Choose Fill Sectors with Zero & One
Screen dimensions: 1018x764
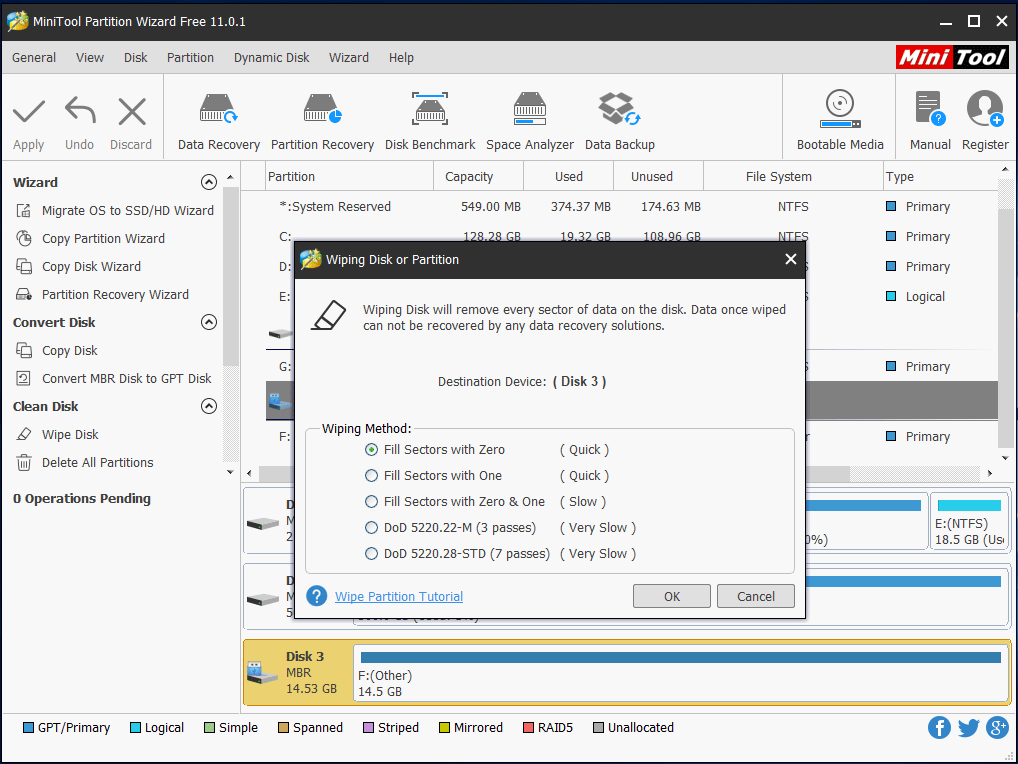click(x=372, y=502)
